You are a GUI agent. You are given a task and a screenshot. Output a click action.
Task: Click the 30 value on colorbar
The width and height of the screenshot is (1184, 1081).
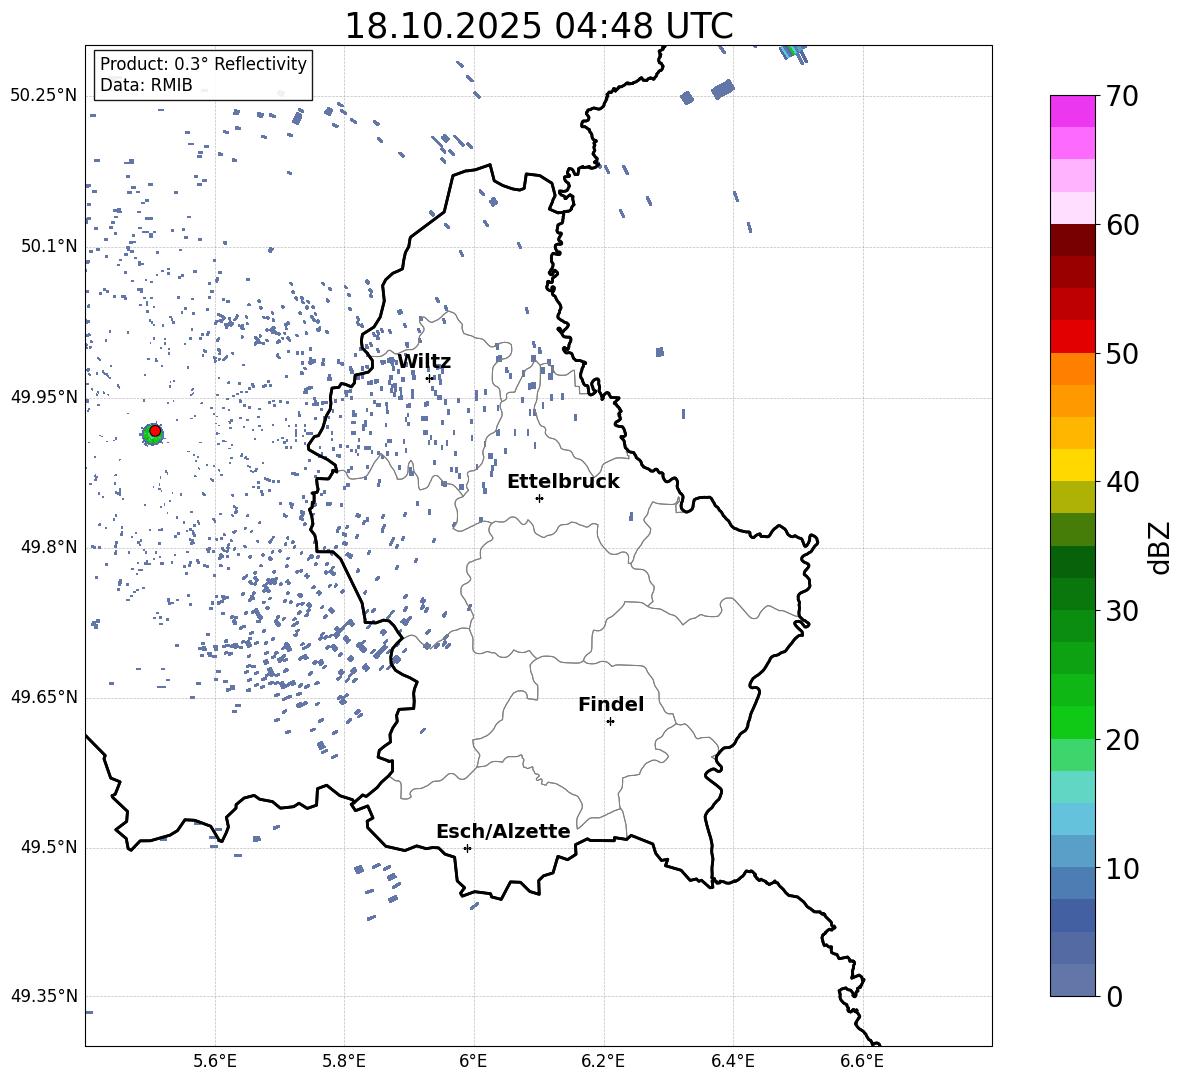click(x=1123, y=611)
